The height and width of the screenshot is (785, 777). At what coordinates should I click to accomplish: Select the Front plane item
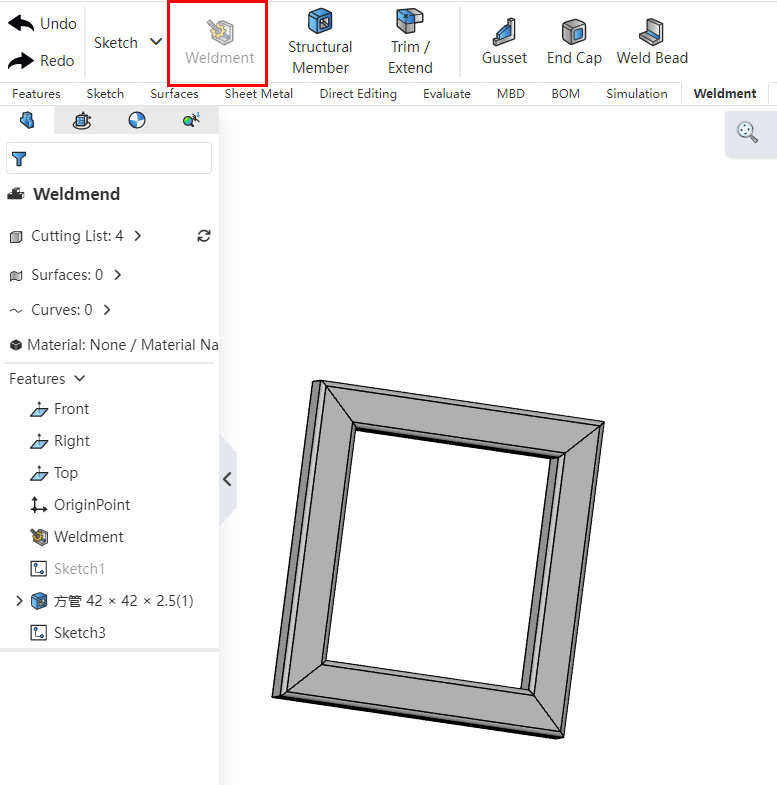click(71, 409)
